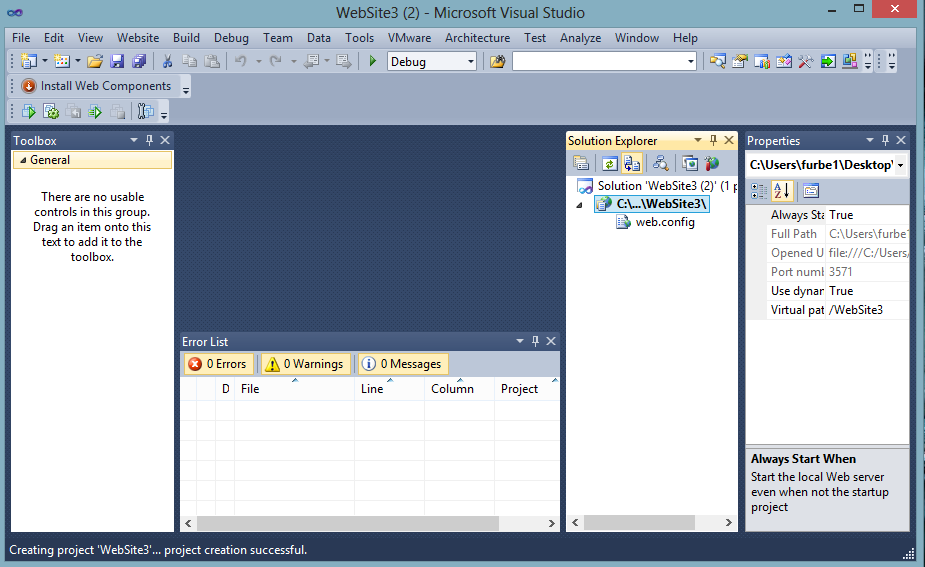This screenshot has width=925, height=567.
Task: Open the Solution Explorer window toolbar icon
Action: 717,61
